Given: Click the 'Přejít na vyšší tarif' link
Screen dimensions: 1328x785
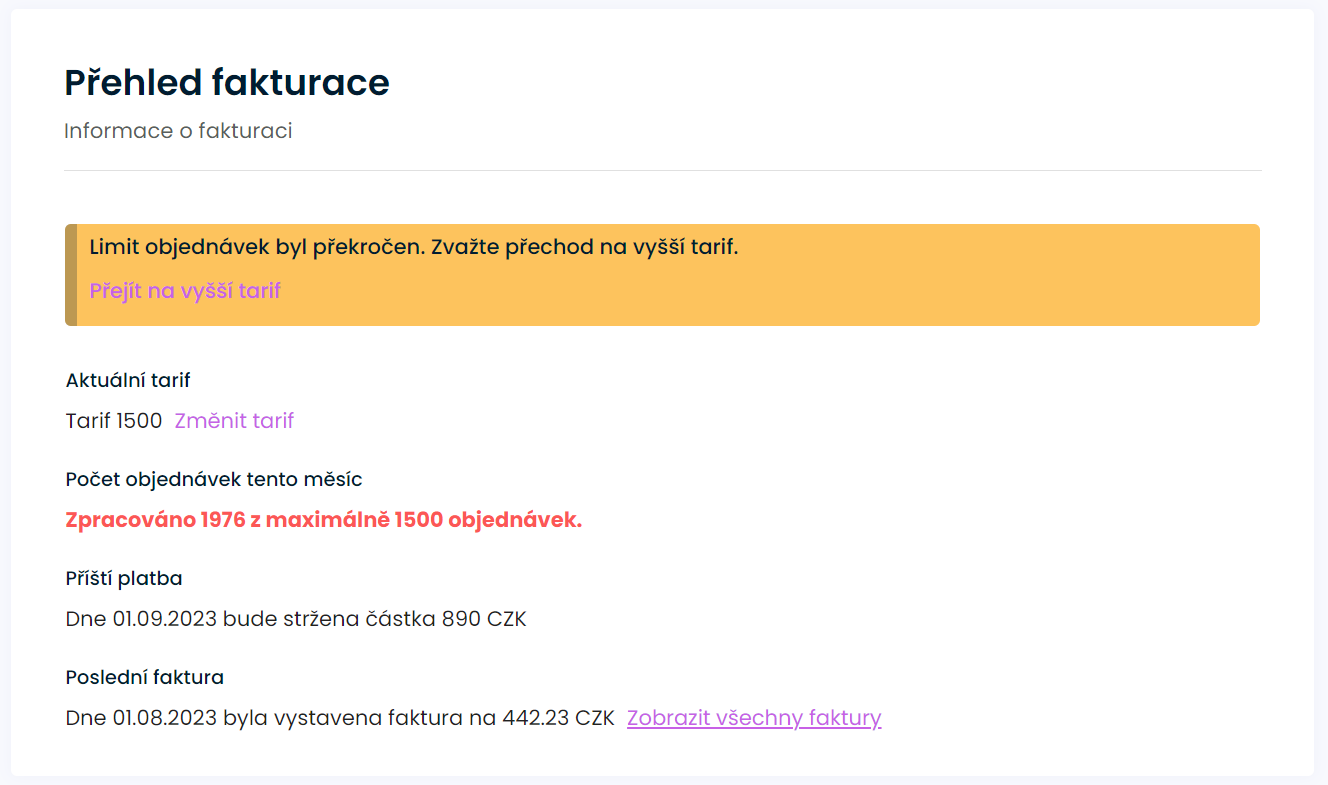Looking at the screenshot, I should 185,291.
